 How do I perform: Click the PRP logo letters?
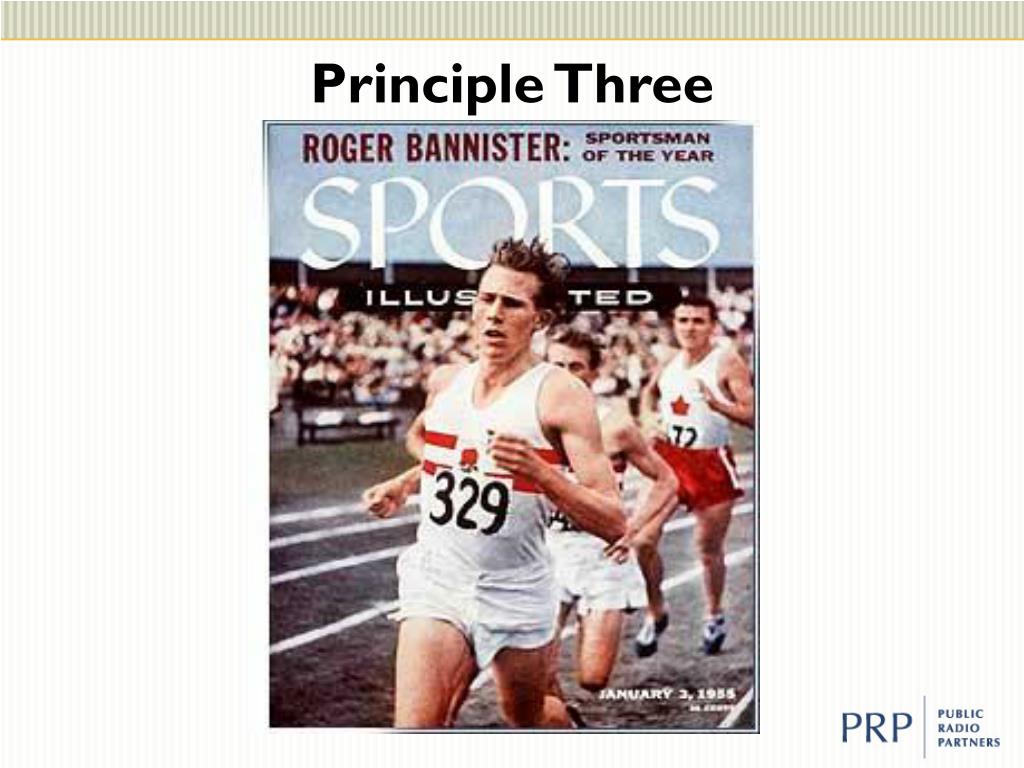pyautogui.click(x=876, y=728)
